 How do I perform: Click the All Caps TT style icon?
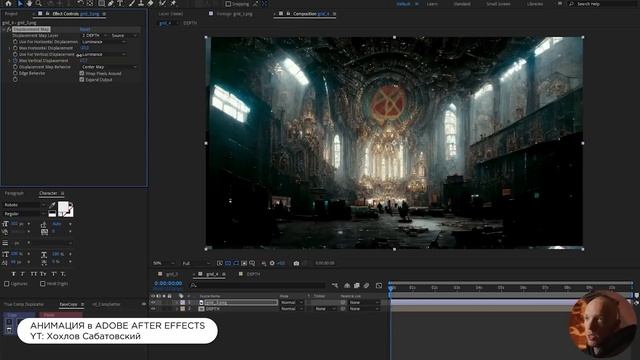[34, 274]
